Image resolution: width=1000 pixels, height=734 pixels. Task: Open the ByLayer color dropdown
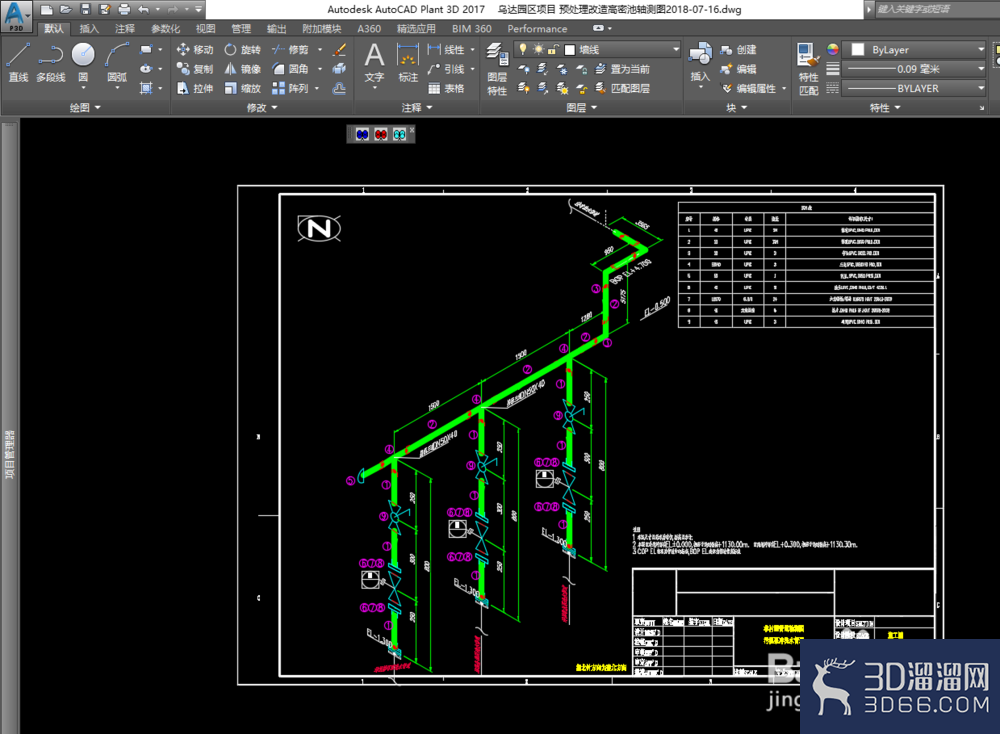(x=981, y=49)
